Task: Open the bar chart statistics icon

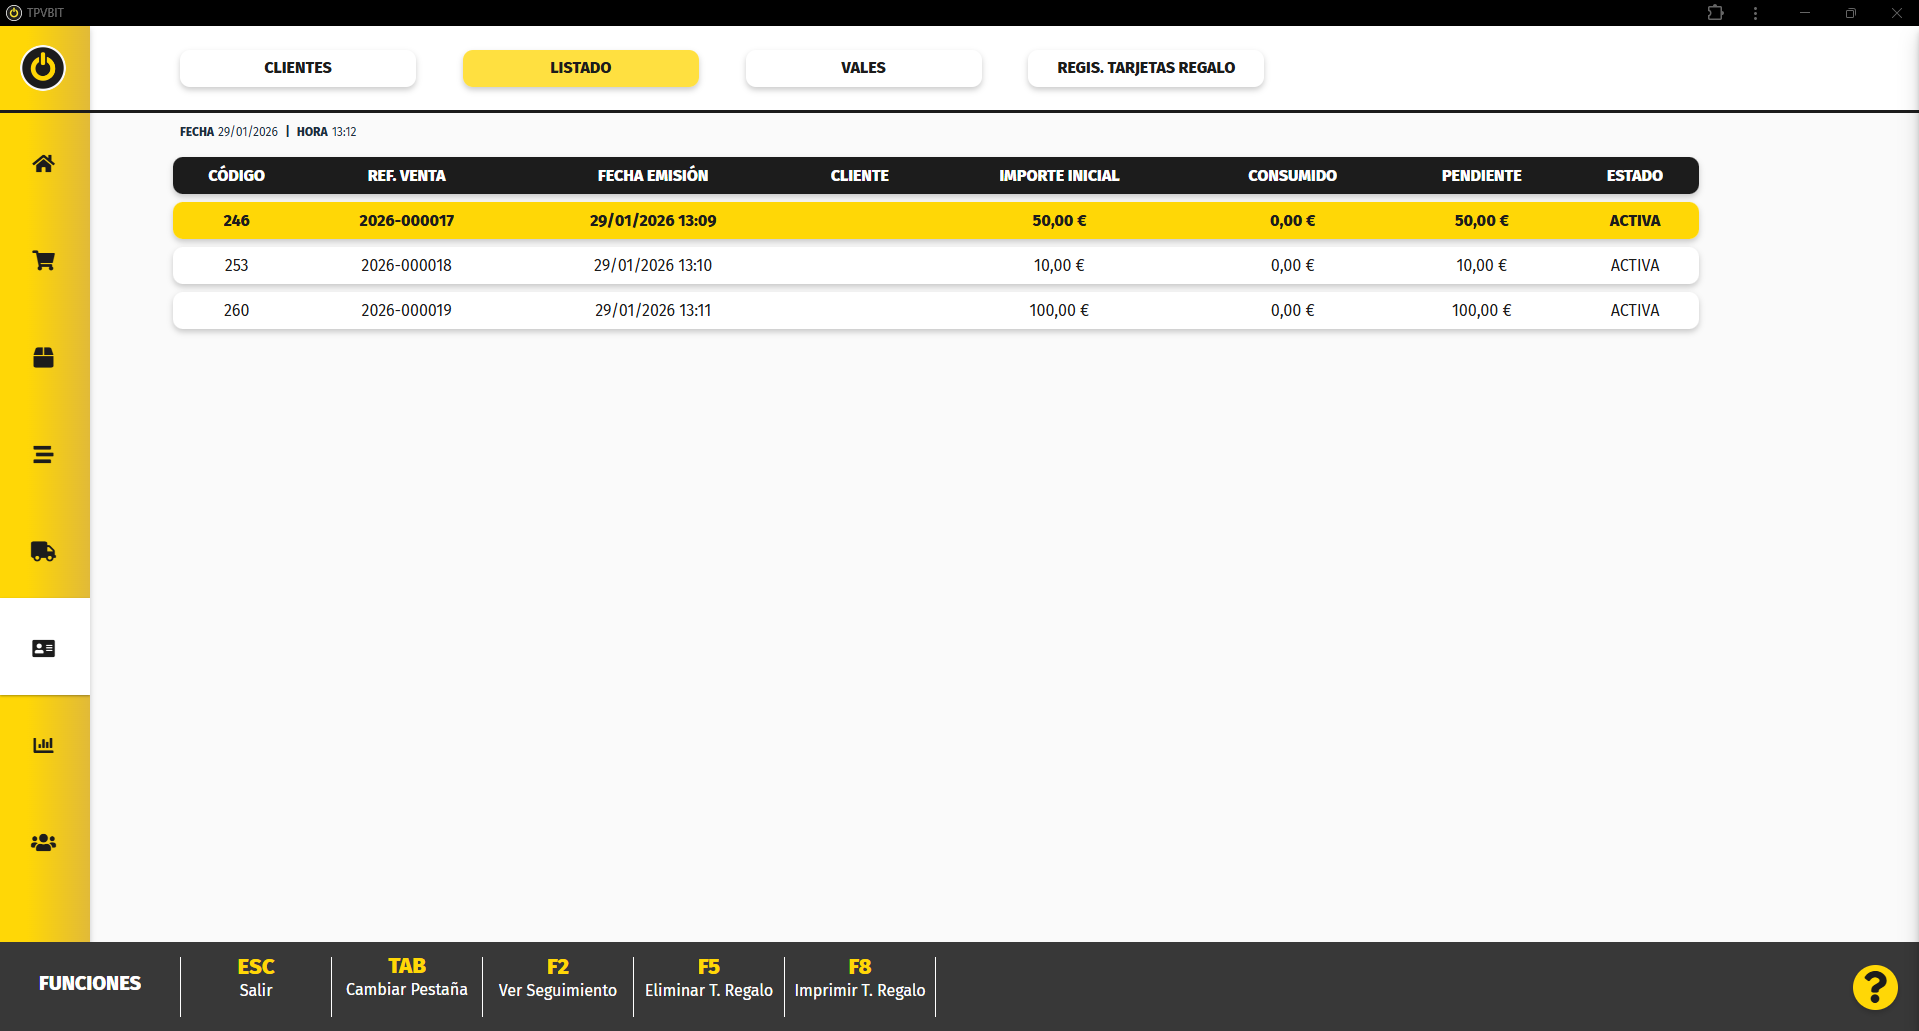Action: coord(43,745)
